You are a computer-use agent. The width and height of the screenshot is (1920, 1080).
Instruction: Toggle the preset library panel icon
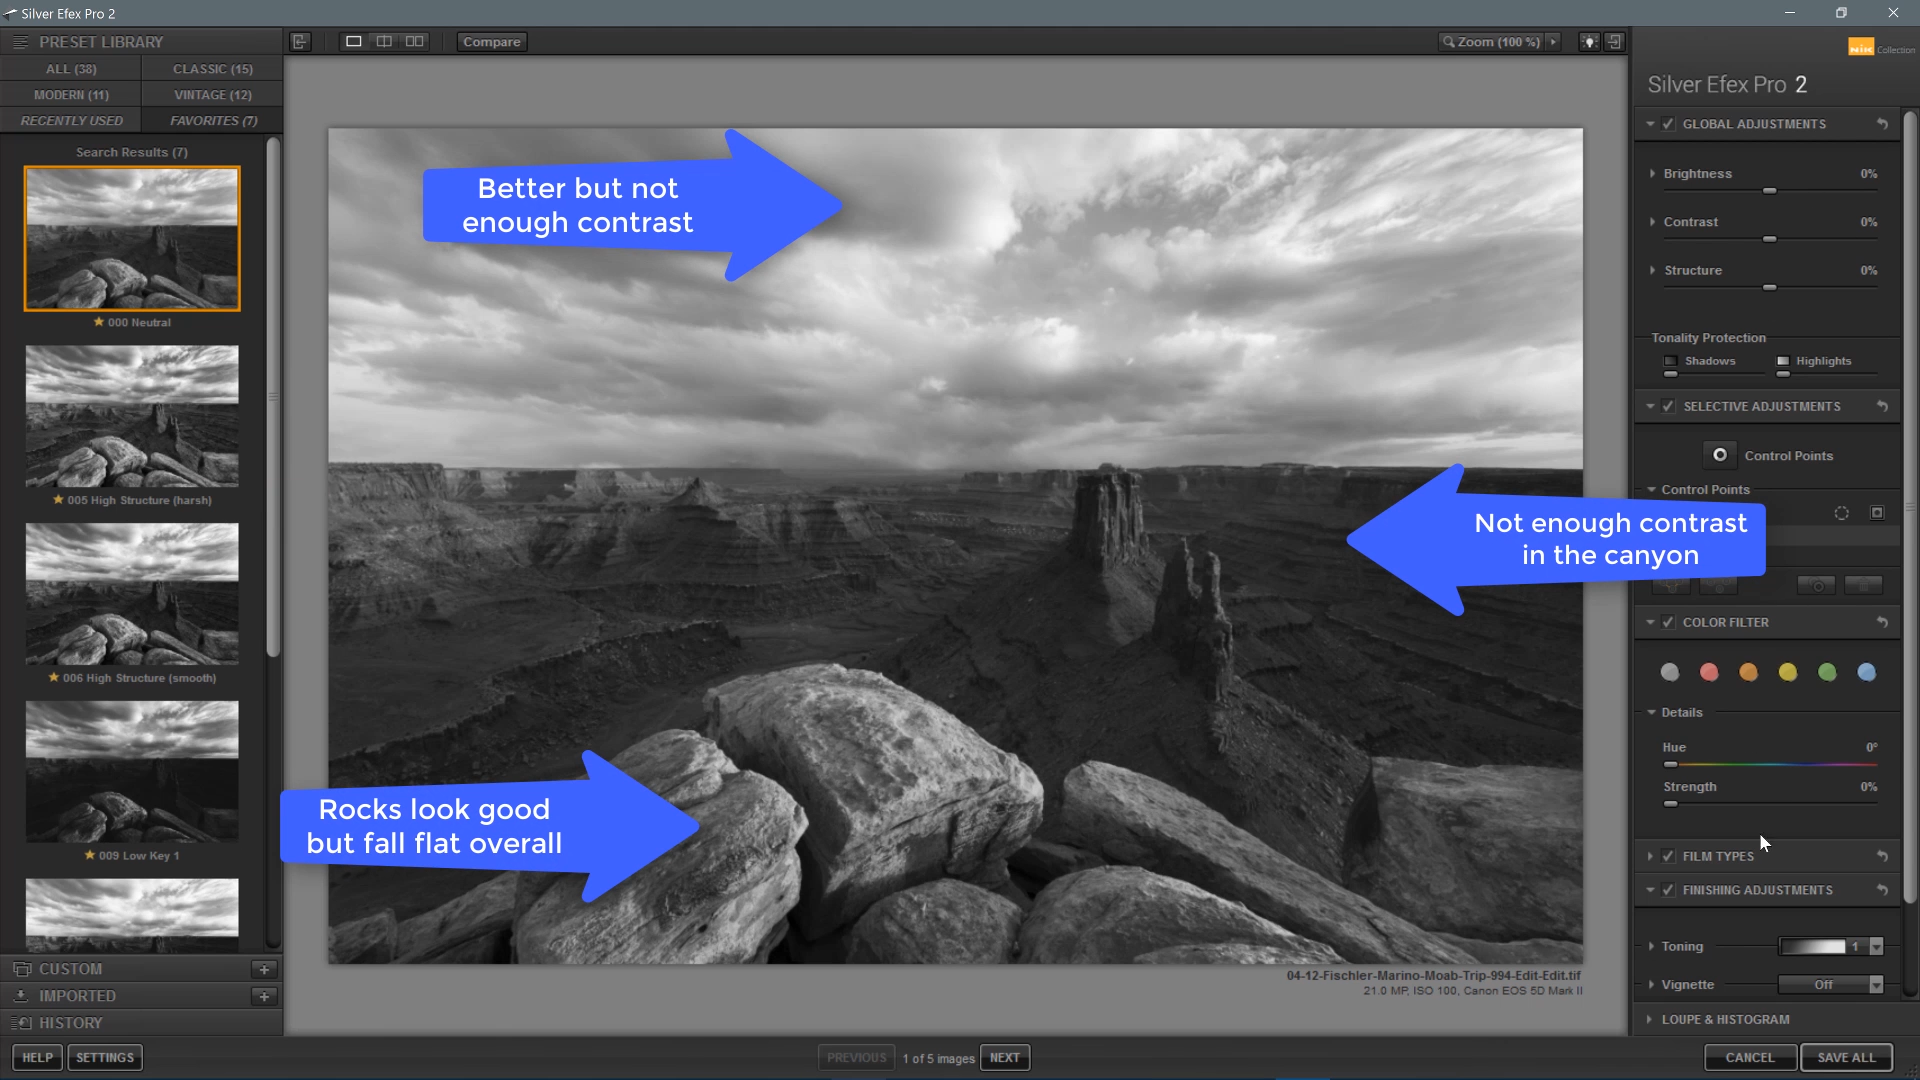point(301,41)
